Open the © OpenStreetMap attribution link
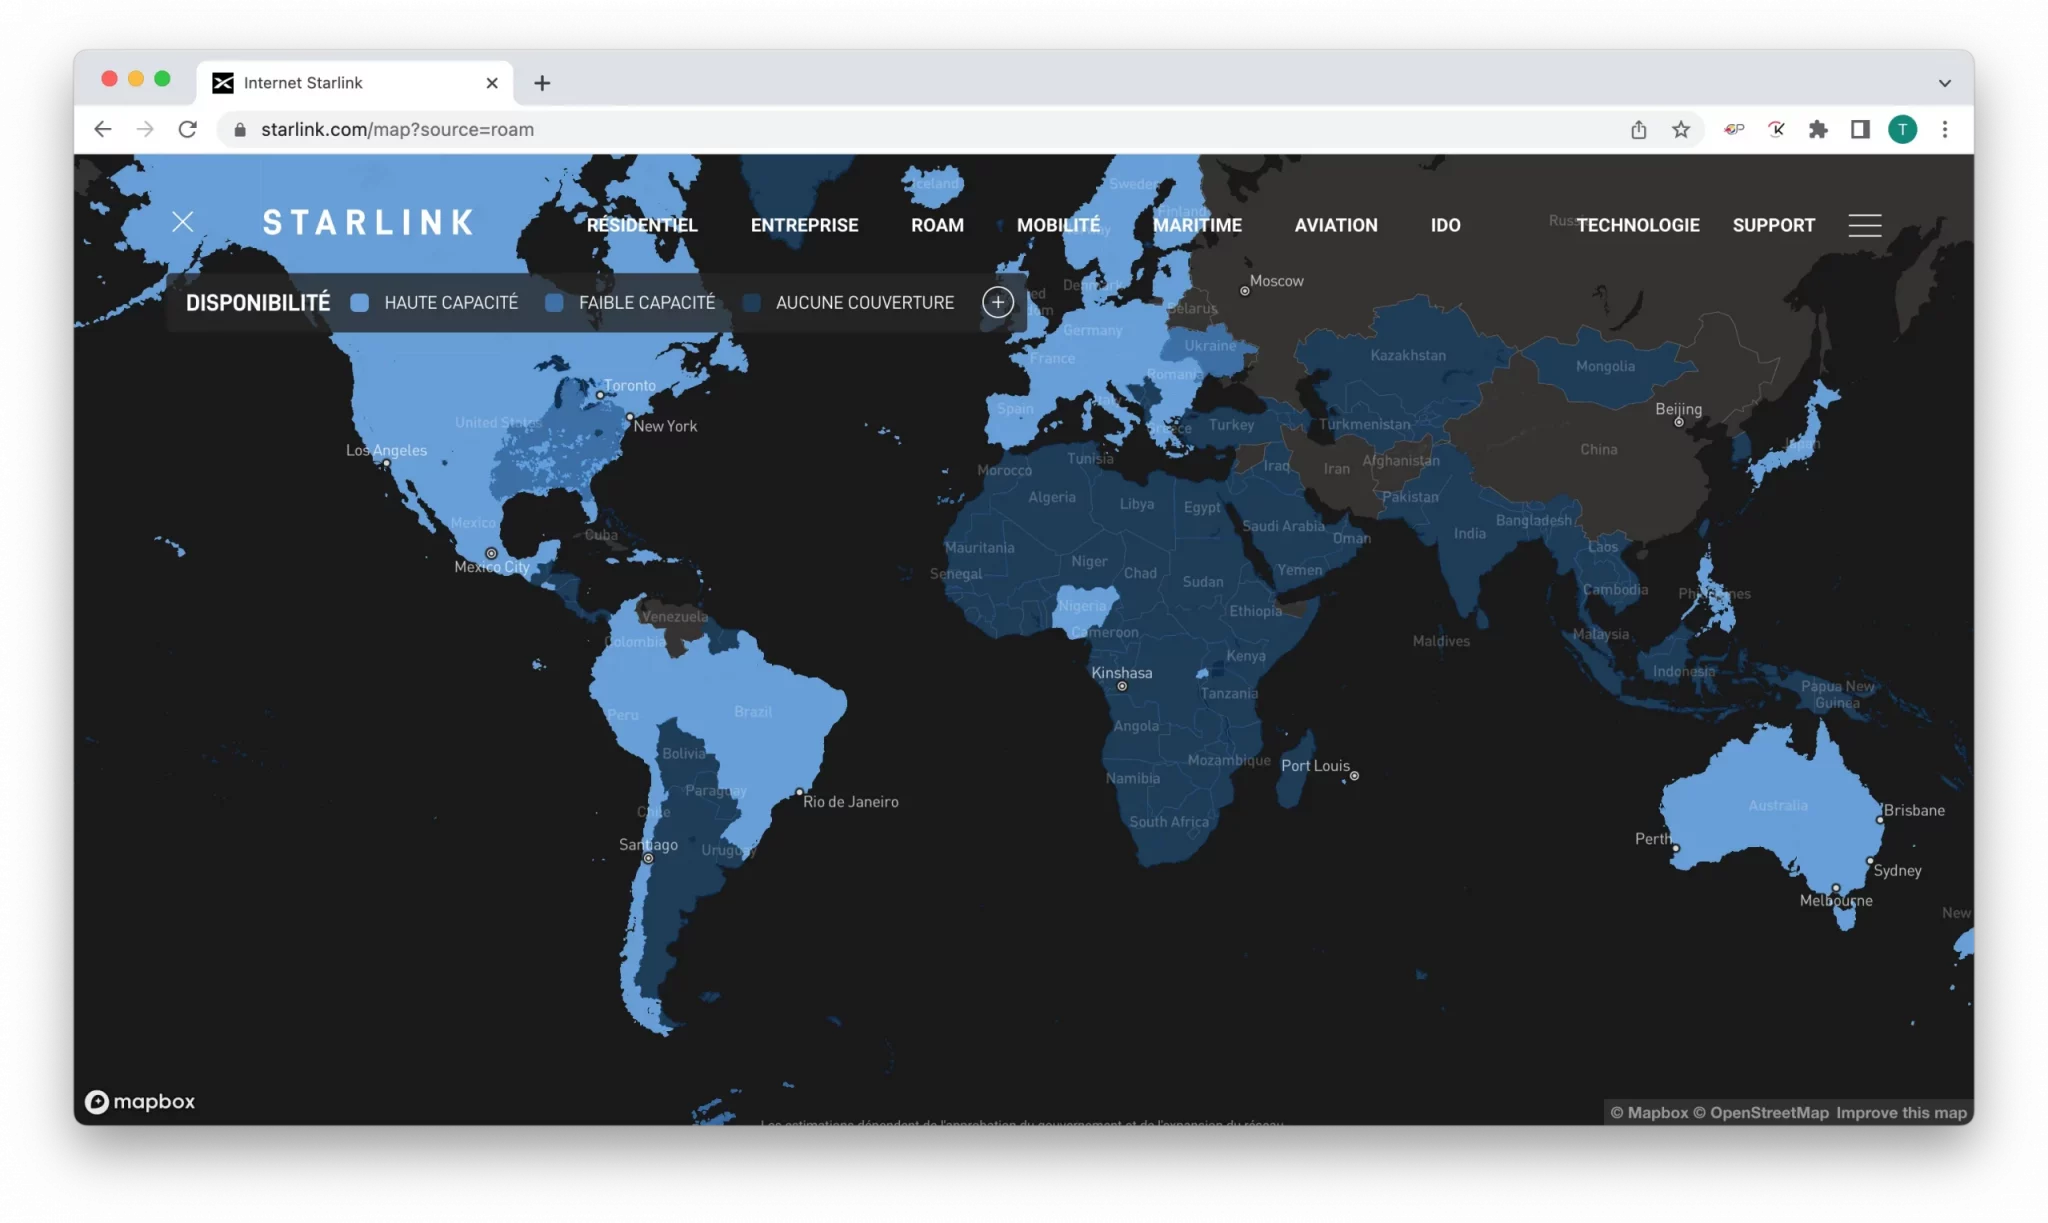Screen dimensions: 2048x1223 point(1761,1113)
